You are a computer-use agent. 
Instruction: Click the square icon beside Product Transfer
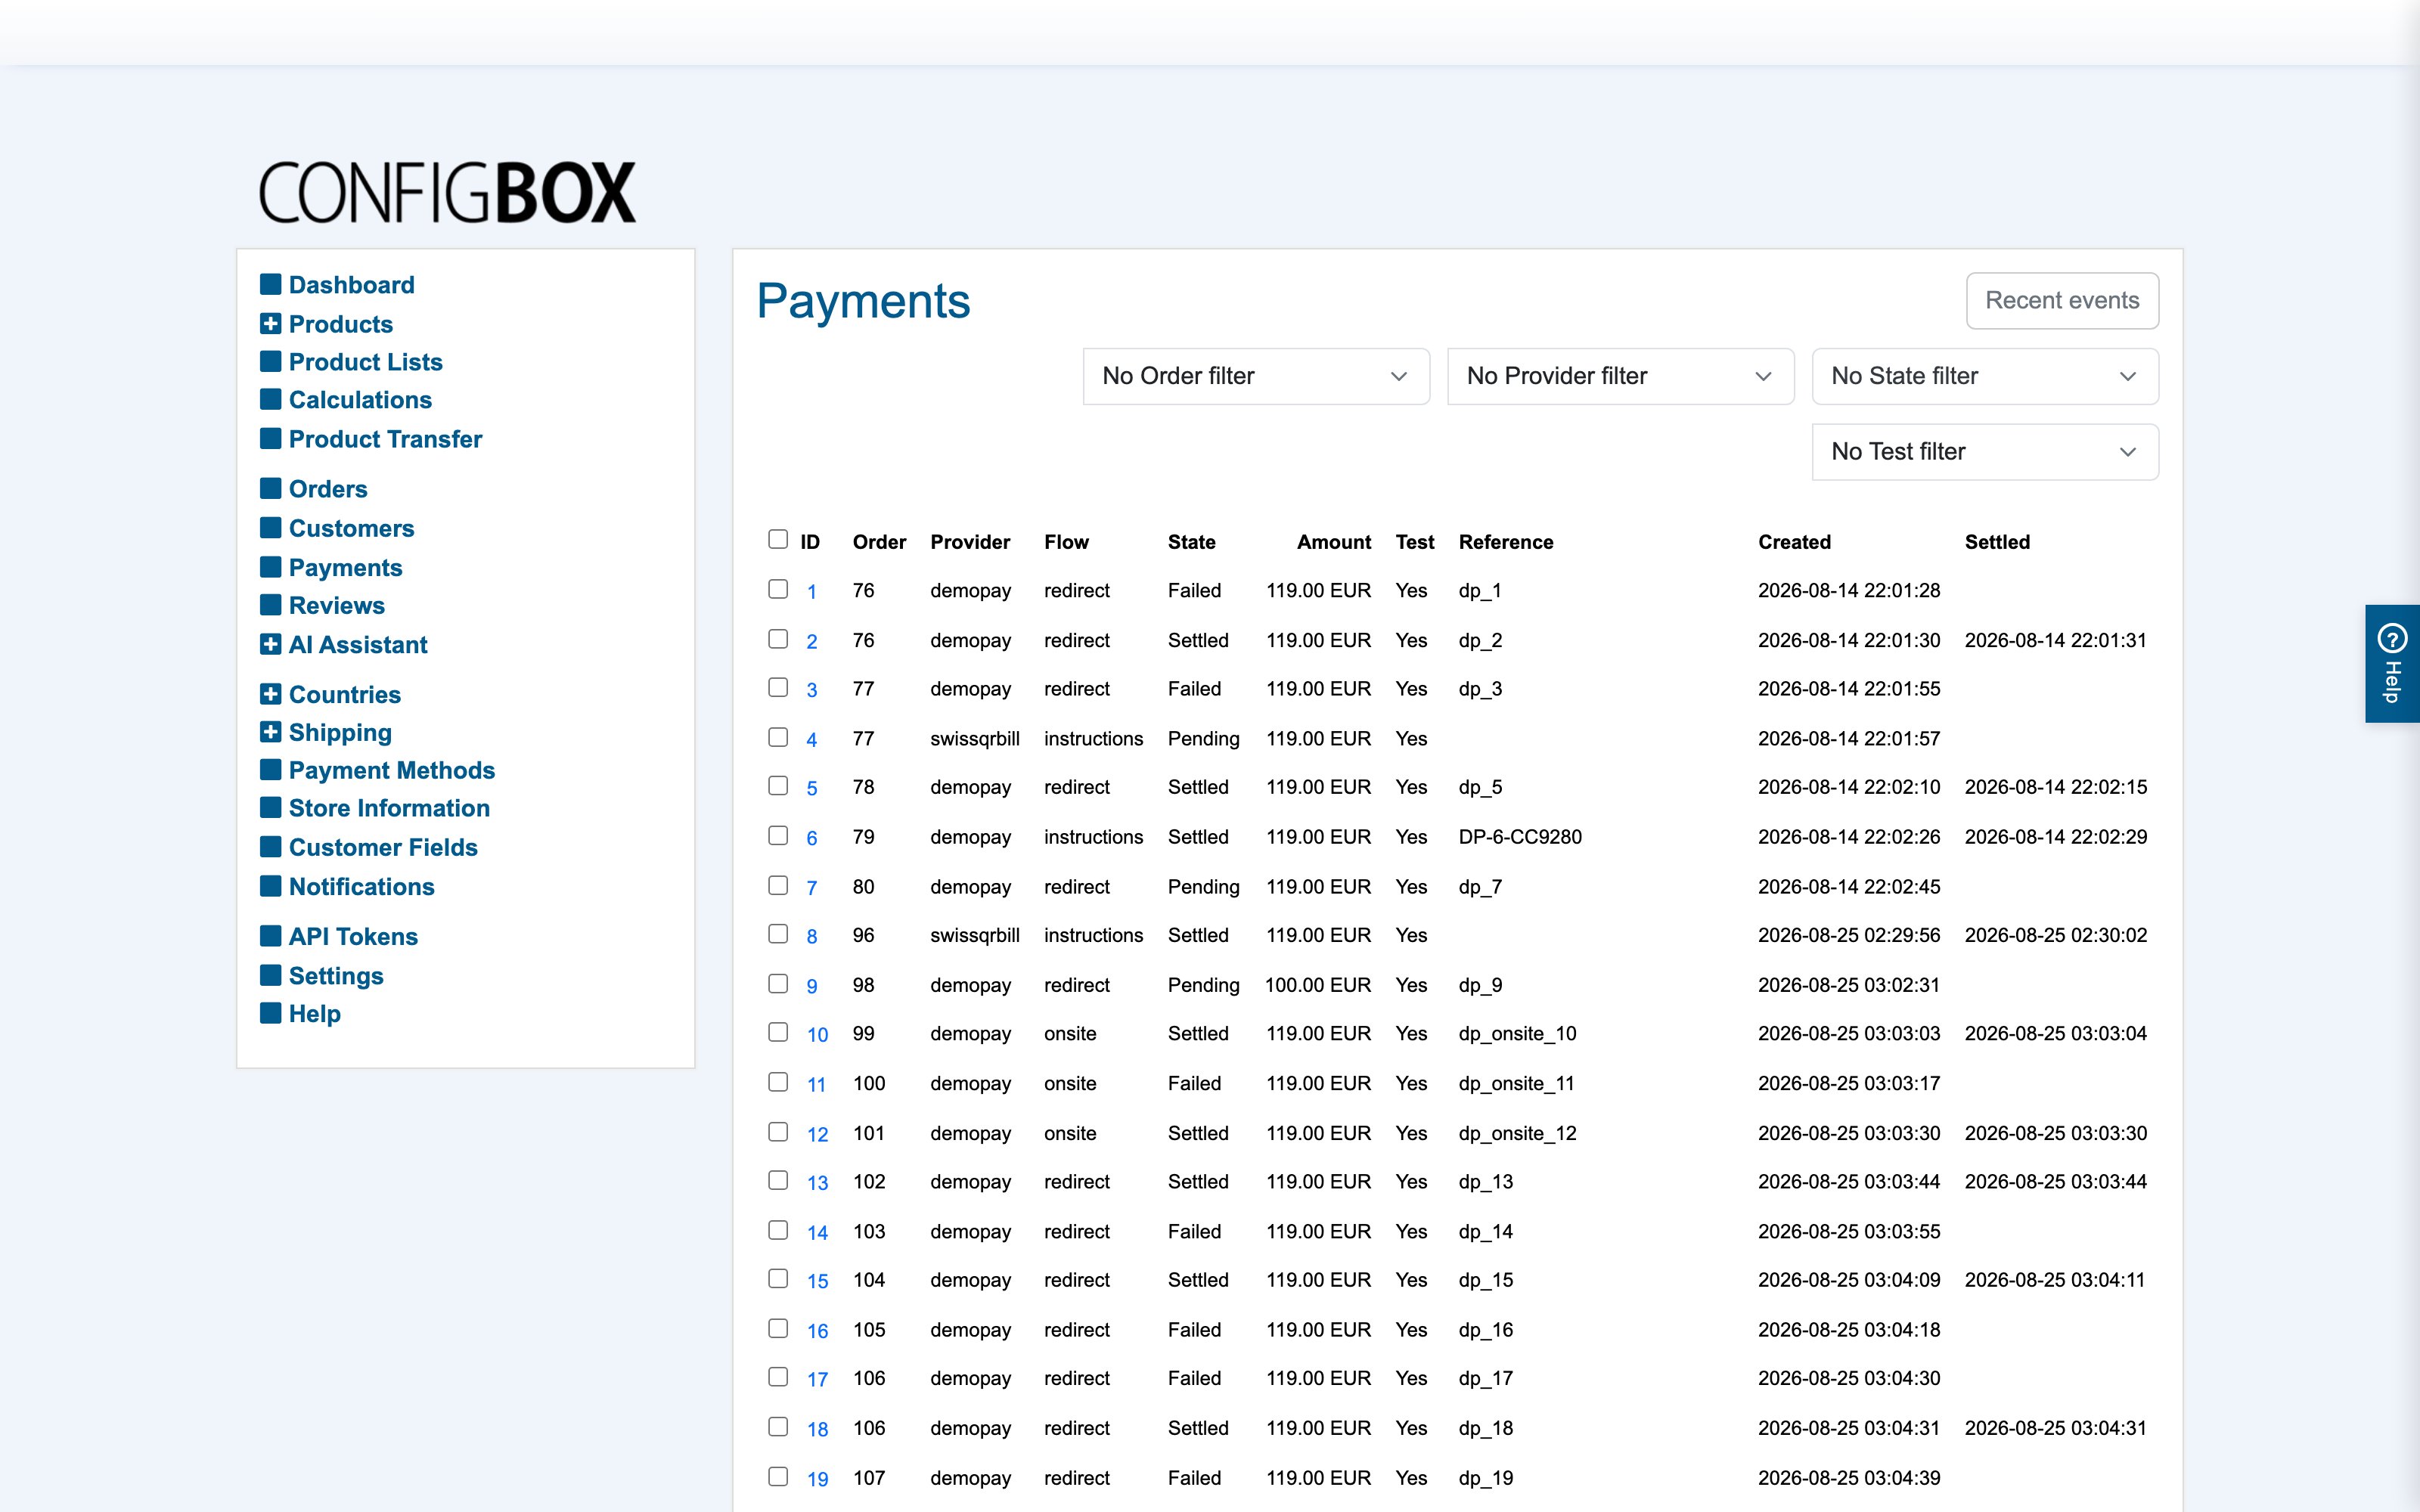270,438
